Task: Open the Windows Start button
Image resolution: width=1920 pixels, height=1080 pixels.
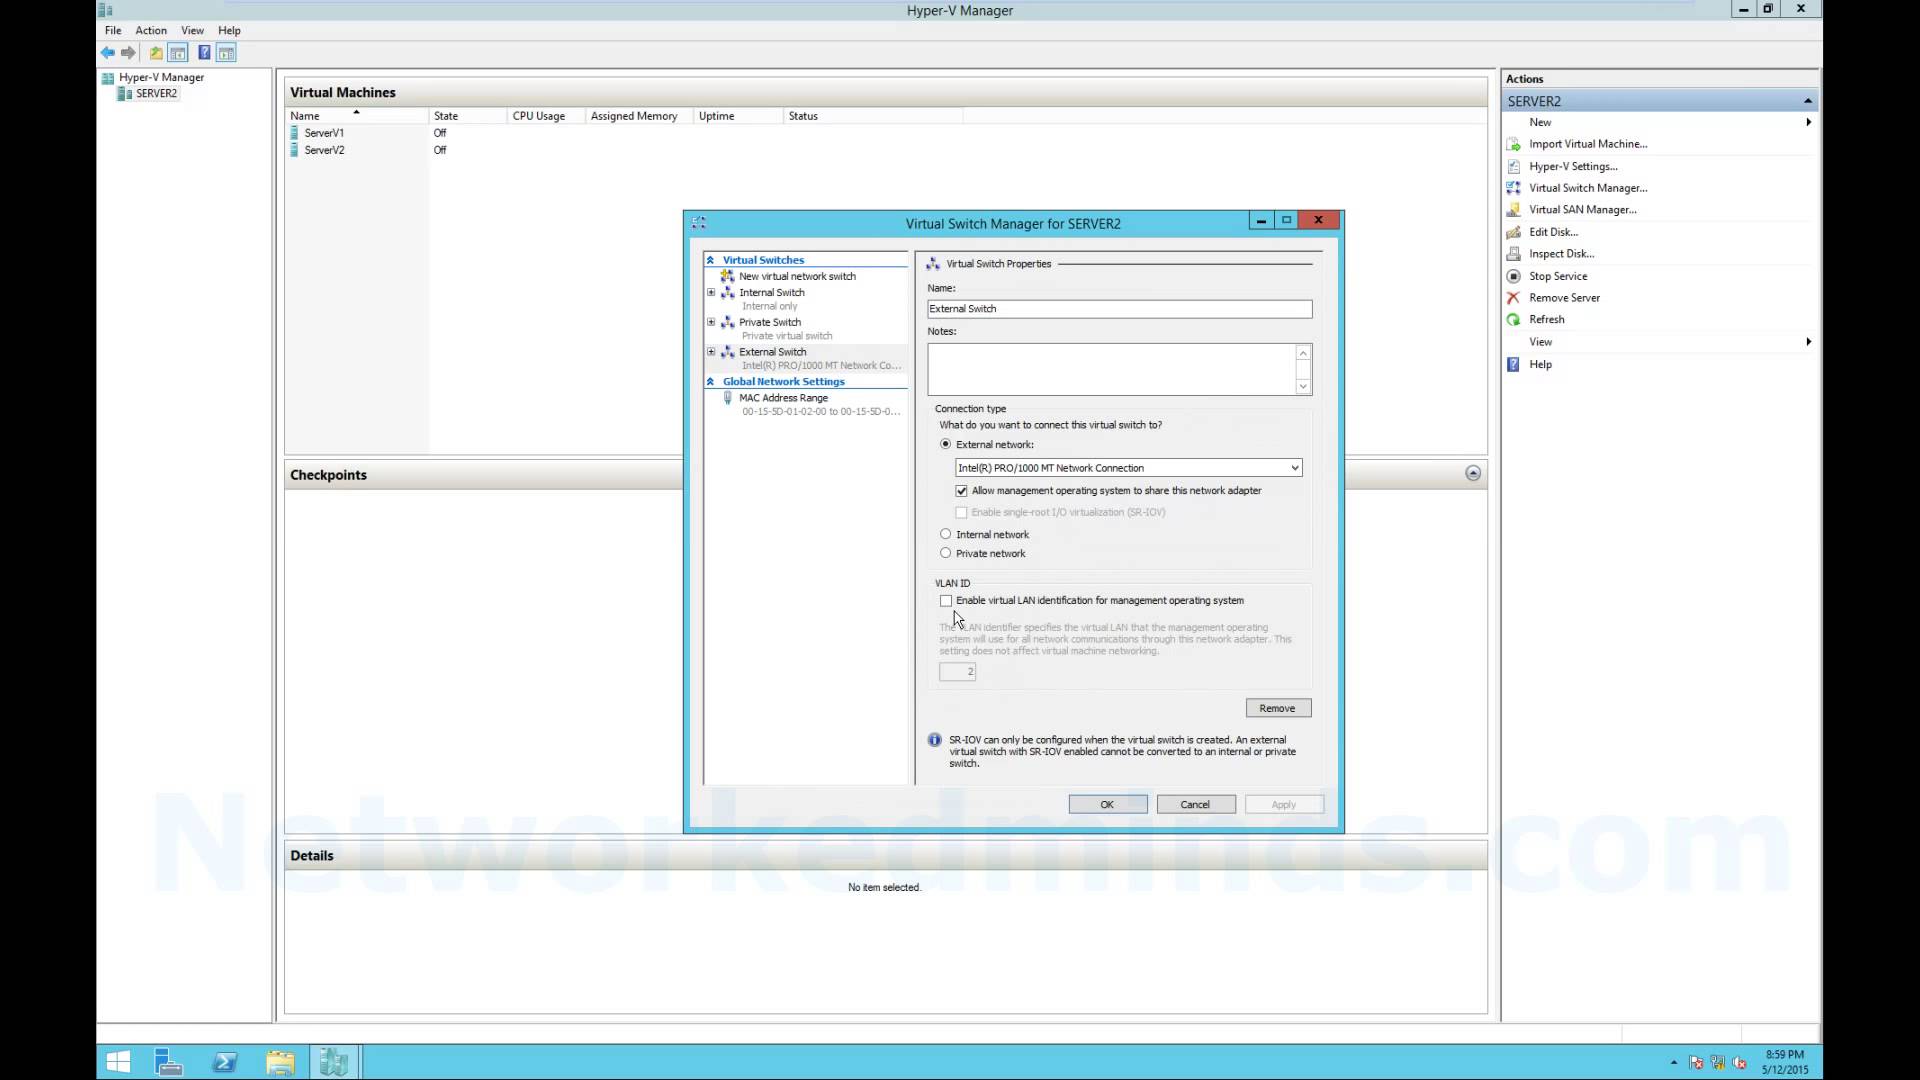Action: tap(118, 1062)
